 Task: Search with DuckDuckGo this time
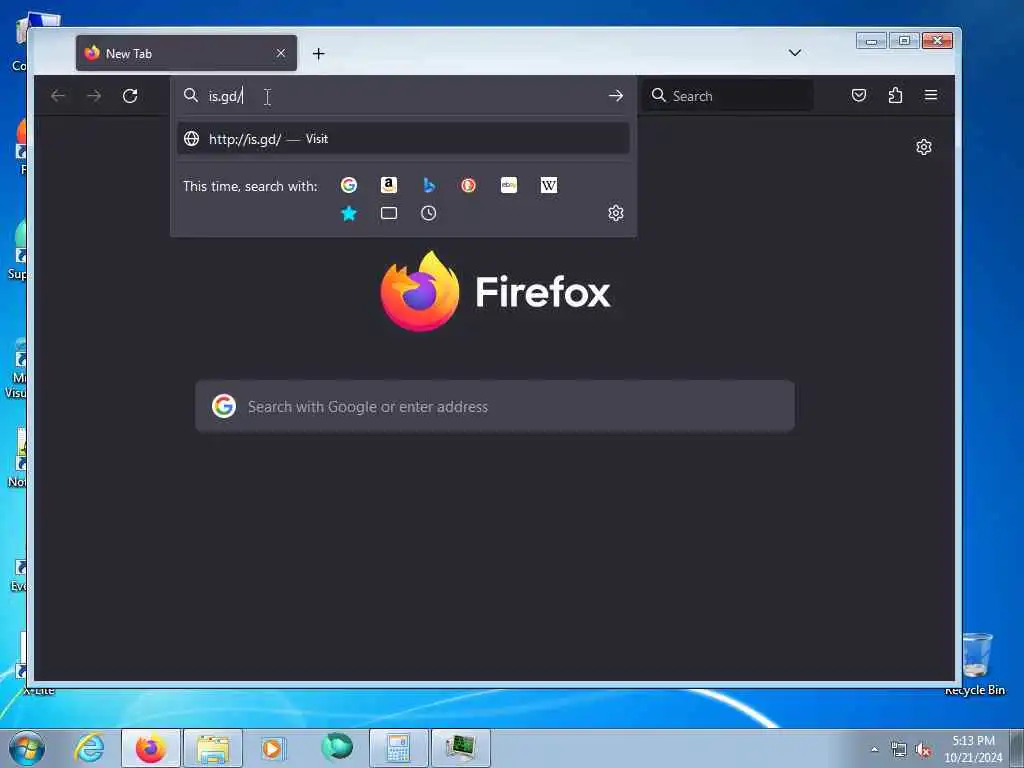468,185
